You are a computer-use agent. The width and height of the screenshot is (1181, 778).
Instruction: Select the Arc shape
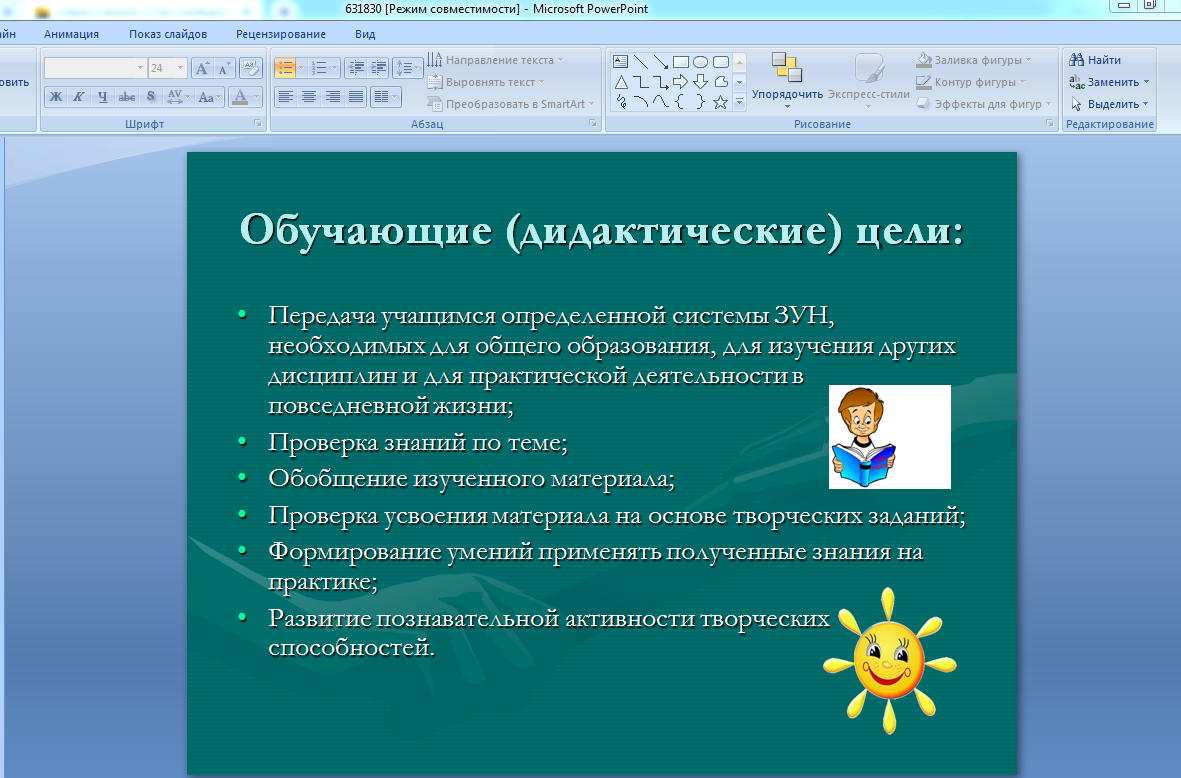(x=641, y=102)
